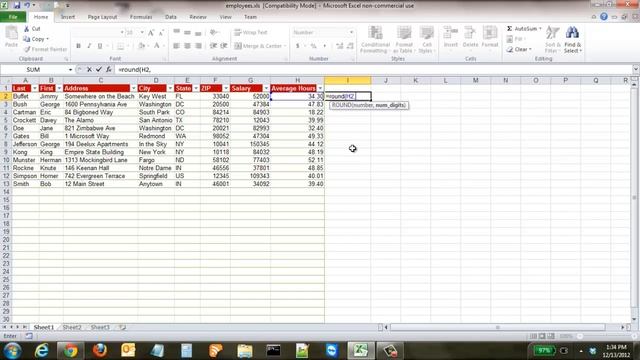
Task: Click the Format Painter brush
Action: pyautogui.click(x=27, y=49)
